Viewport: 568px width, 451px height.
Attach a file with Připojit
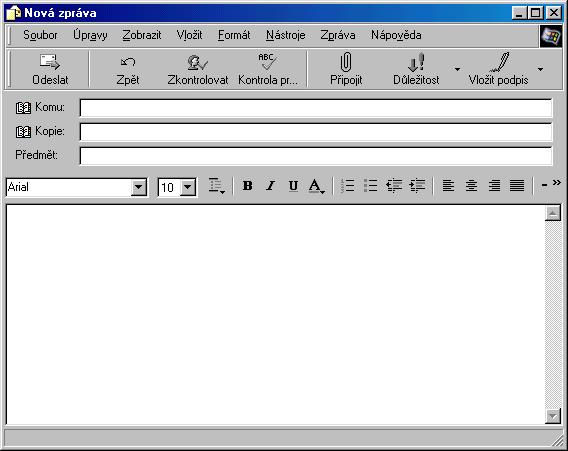[346, 69]
